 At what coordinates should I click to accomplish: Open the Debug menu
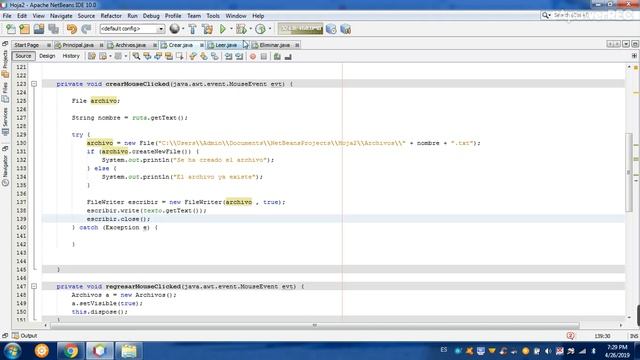pyautogui.click(x=151, y=16)
